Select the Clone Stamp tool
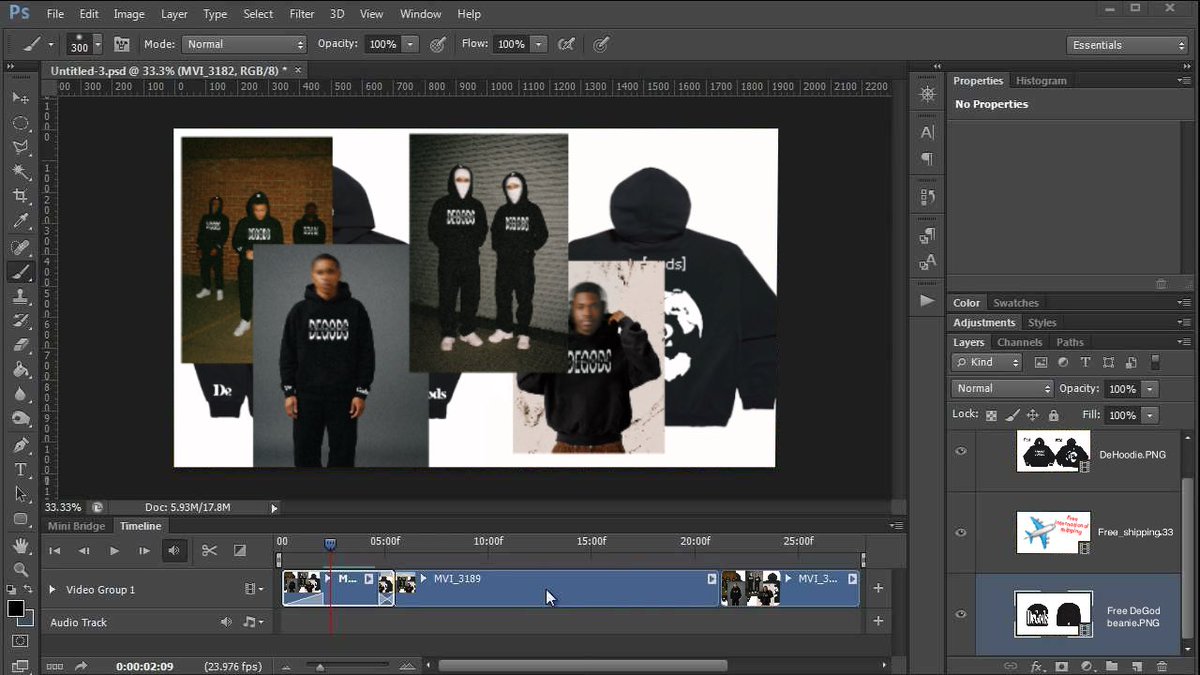This screenshot has height=675, width=1200. point(20,297)
